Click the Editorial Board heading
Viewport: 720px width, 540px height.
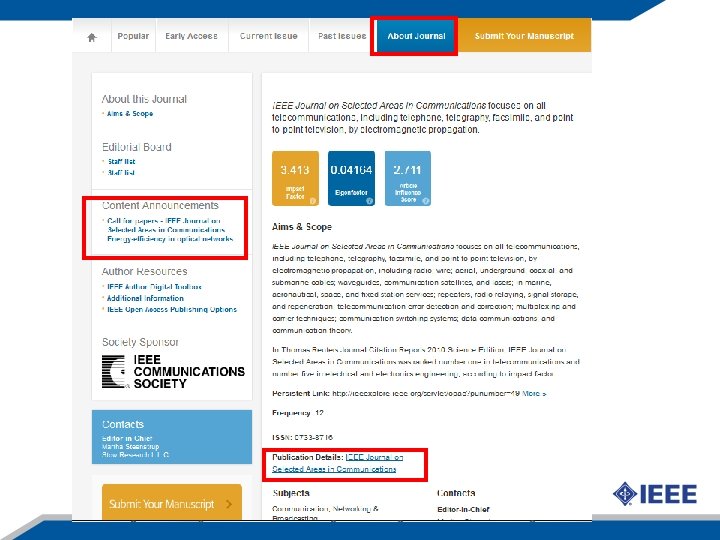coord(137,147)
